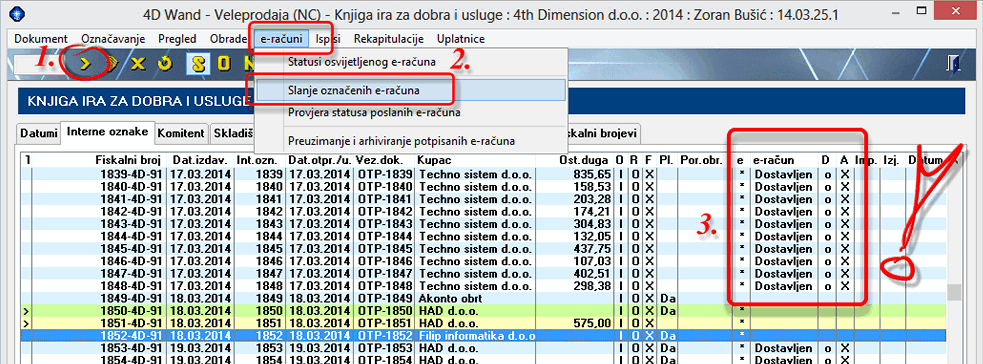Click the yellow single-arrow mark record icon
983x364 pixels.
pos(86,63)
